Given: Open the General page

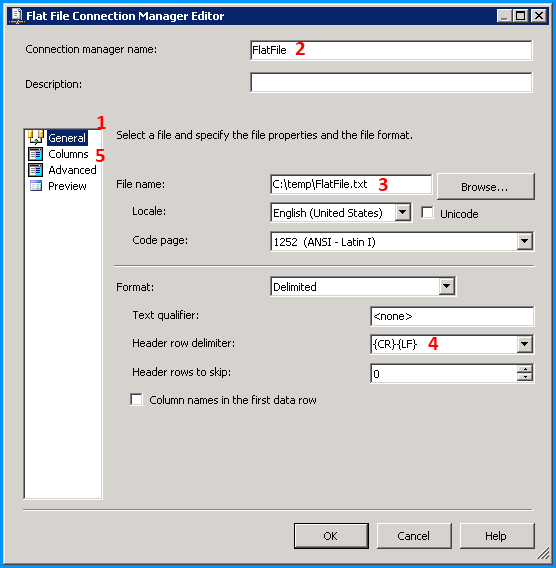Looking at the screenshot, I should point(67,138).
